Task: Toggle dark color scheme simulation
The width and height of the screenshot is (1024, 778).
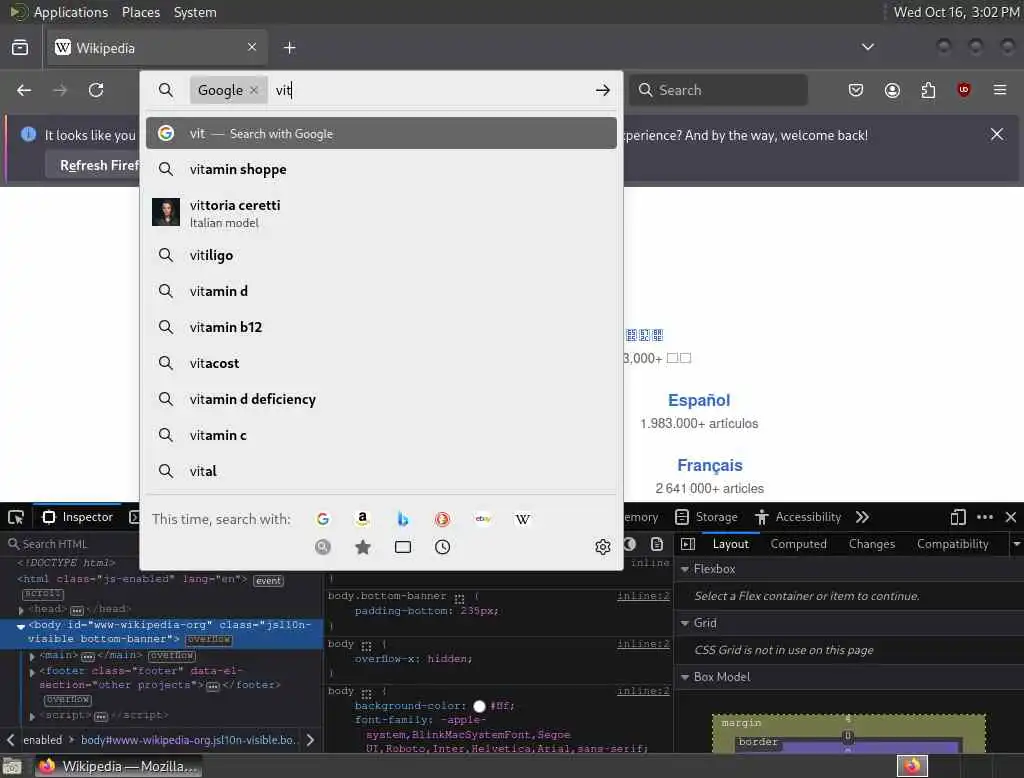Action: pos(630,544)
